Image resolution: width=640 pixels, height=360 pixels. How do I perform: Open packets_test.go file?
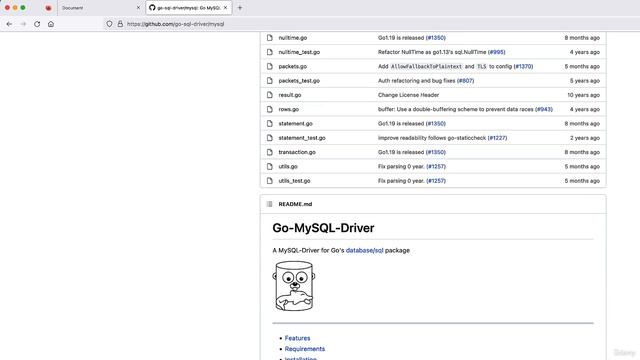299,80
